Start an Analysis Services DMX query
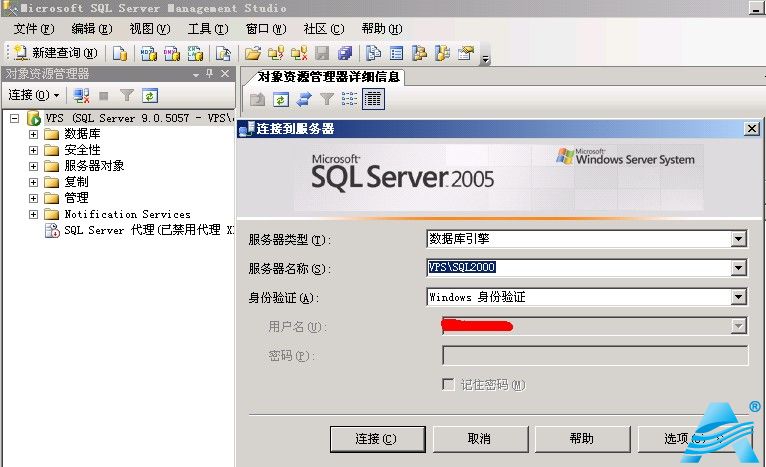Screen dimensions: 766x467 (171, 53)
